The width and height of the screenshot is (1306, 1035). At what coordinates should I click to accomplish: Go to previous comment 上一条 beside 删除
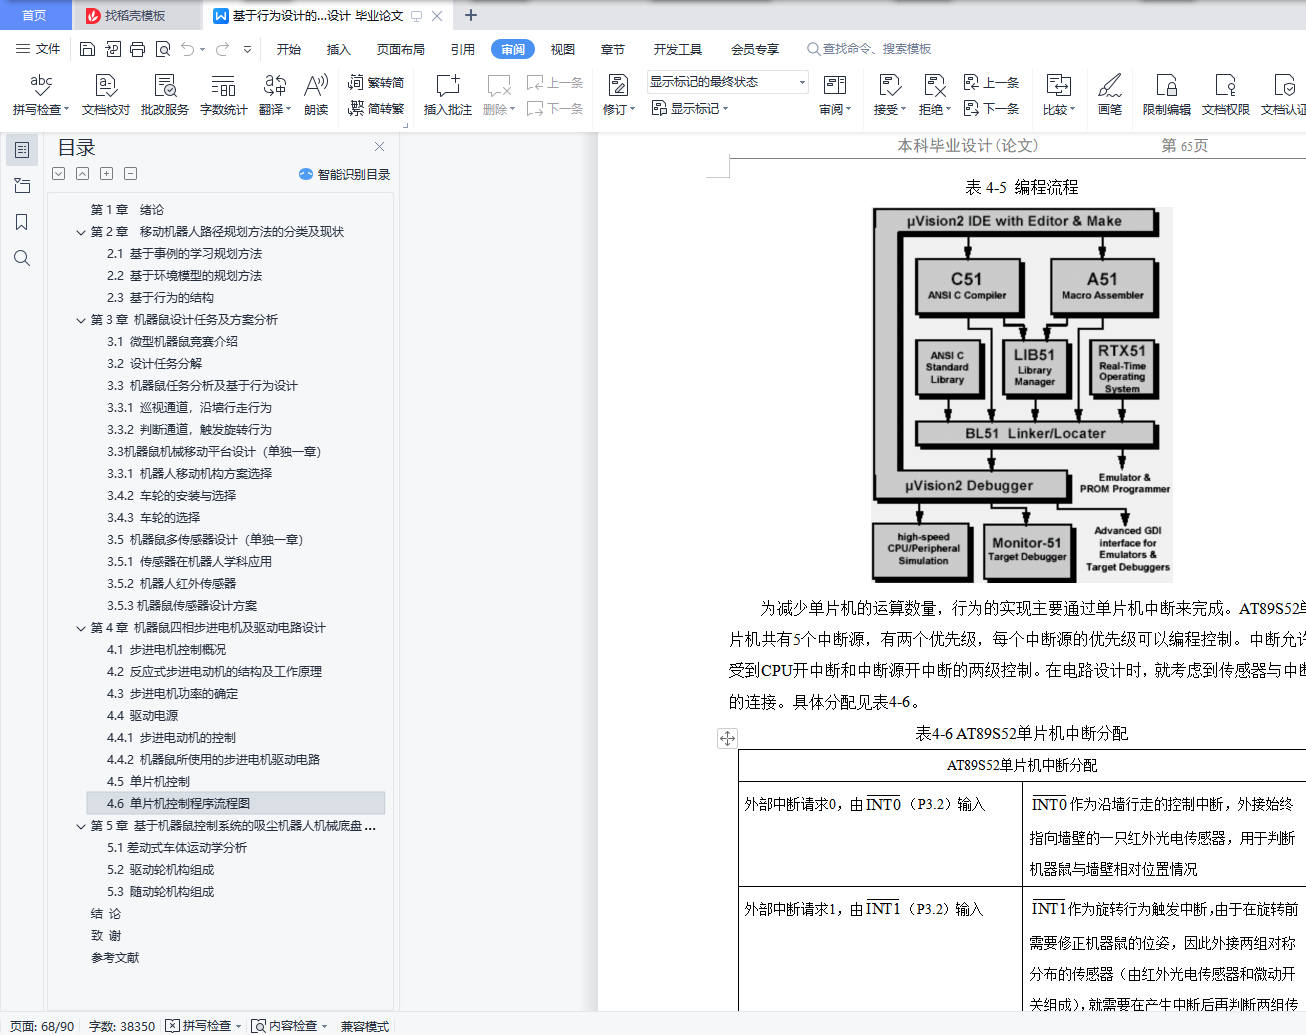click(556, 83)
